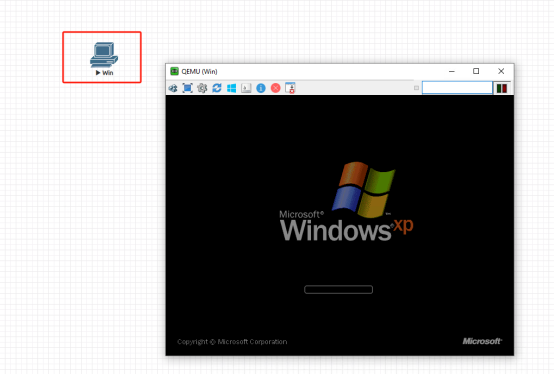Click the close-on-transfer window icon

pos(290,88)
